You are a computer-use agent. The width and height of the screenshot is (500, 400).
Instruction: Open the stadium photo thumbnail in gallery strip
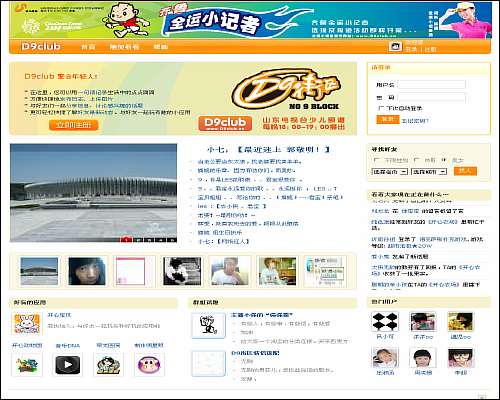tap(39, 271)
